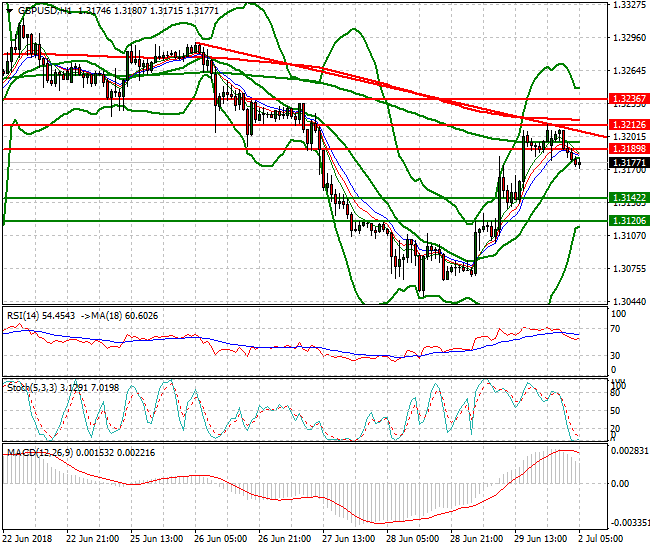Click the 22 Jun 21:00 time label
This screenshot has width=650, height=550.
[x=92, y=539]
